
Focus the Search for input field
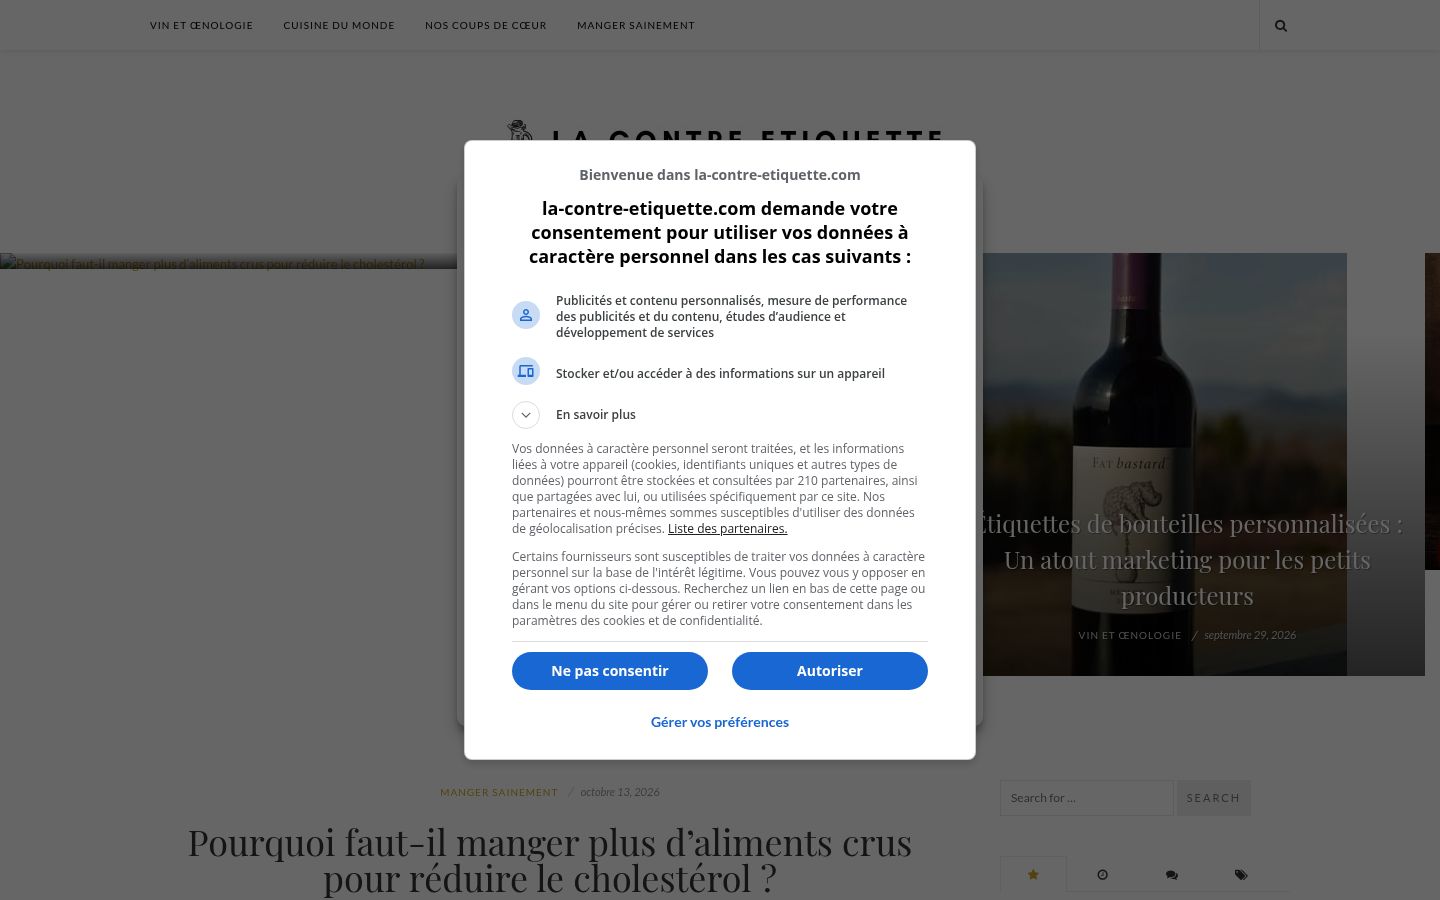click(1087, 798)
